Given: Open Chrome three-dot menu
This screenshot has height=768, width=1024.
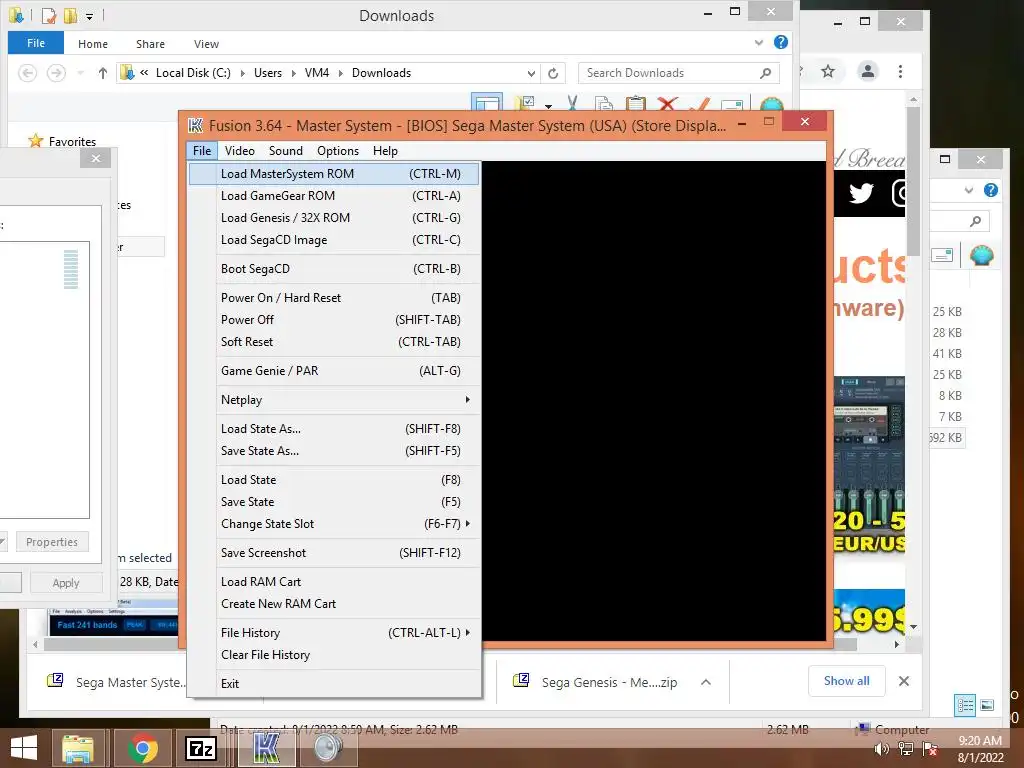Looking at the screenshot, I should (900, 71).
